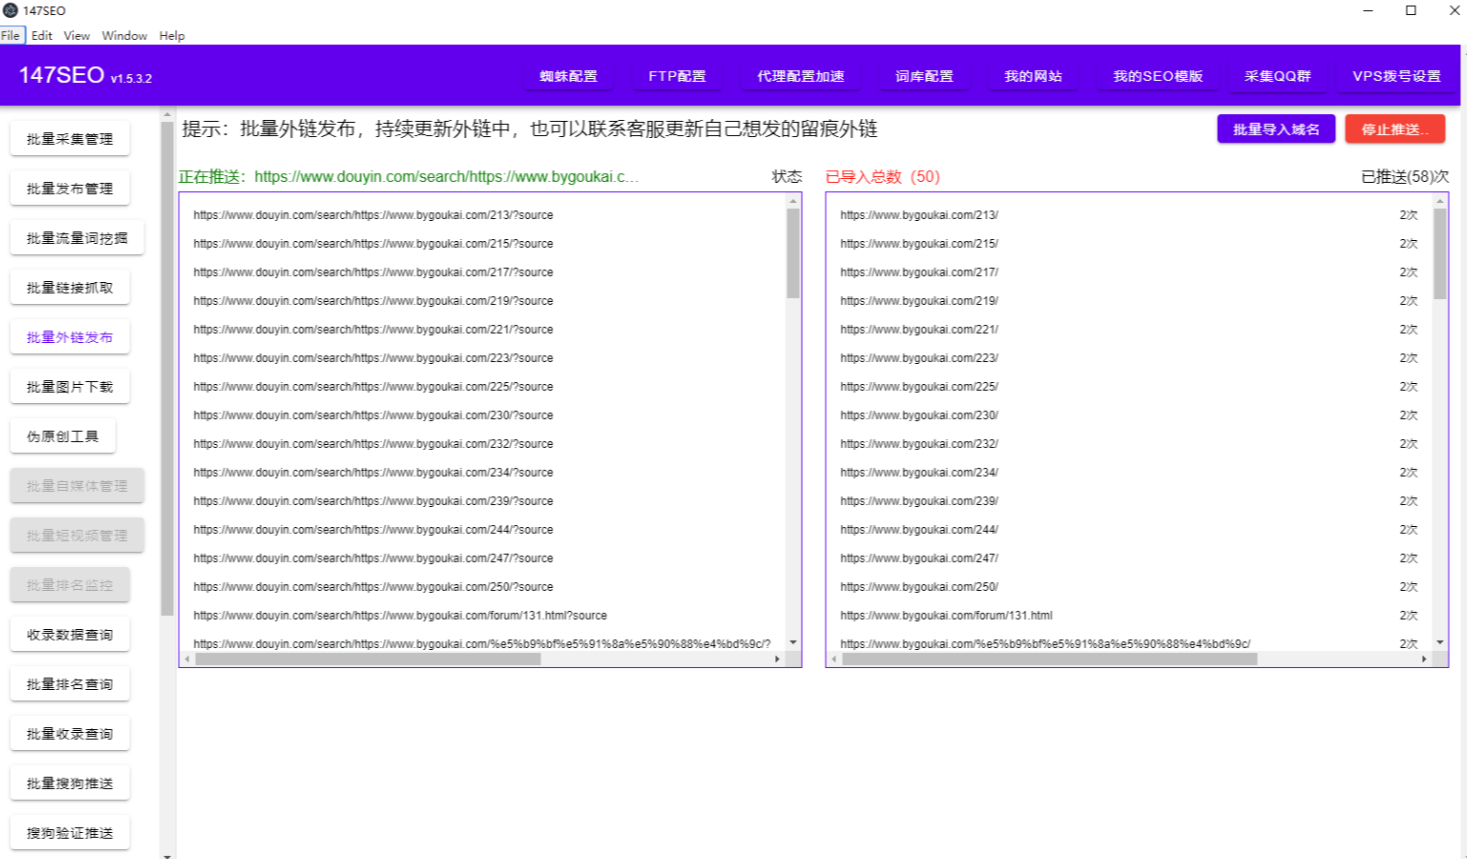Click 批量导入域名 button
Viewport: 1467px width, 859px height.
(1276, 129)
